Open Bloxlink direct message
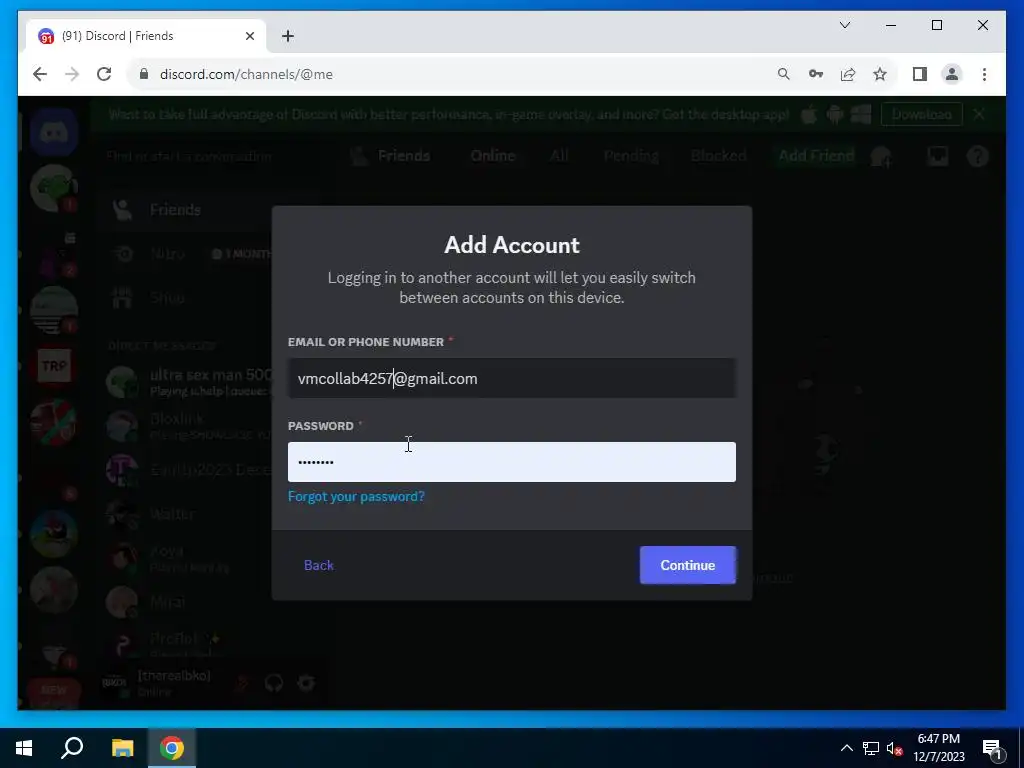This screenshot has height=768, width=1024. click(186, 425)
